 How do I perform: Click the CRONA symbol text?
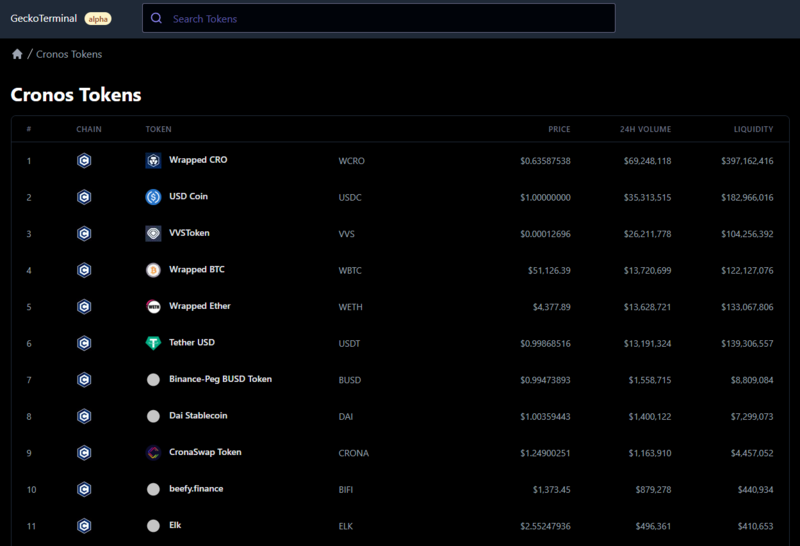pyautogui.click(x=354, y=453)
